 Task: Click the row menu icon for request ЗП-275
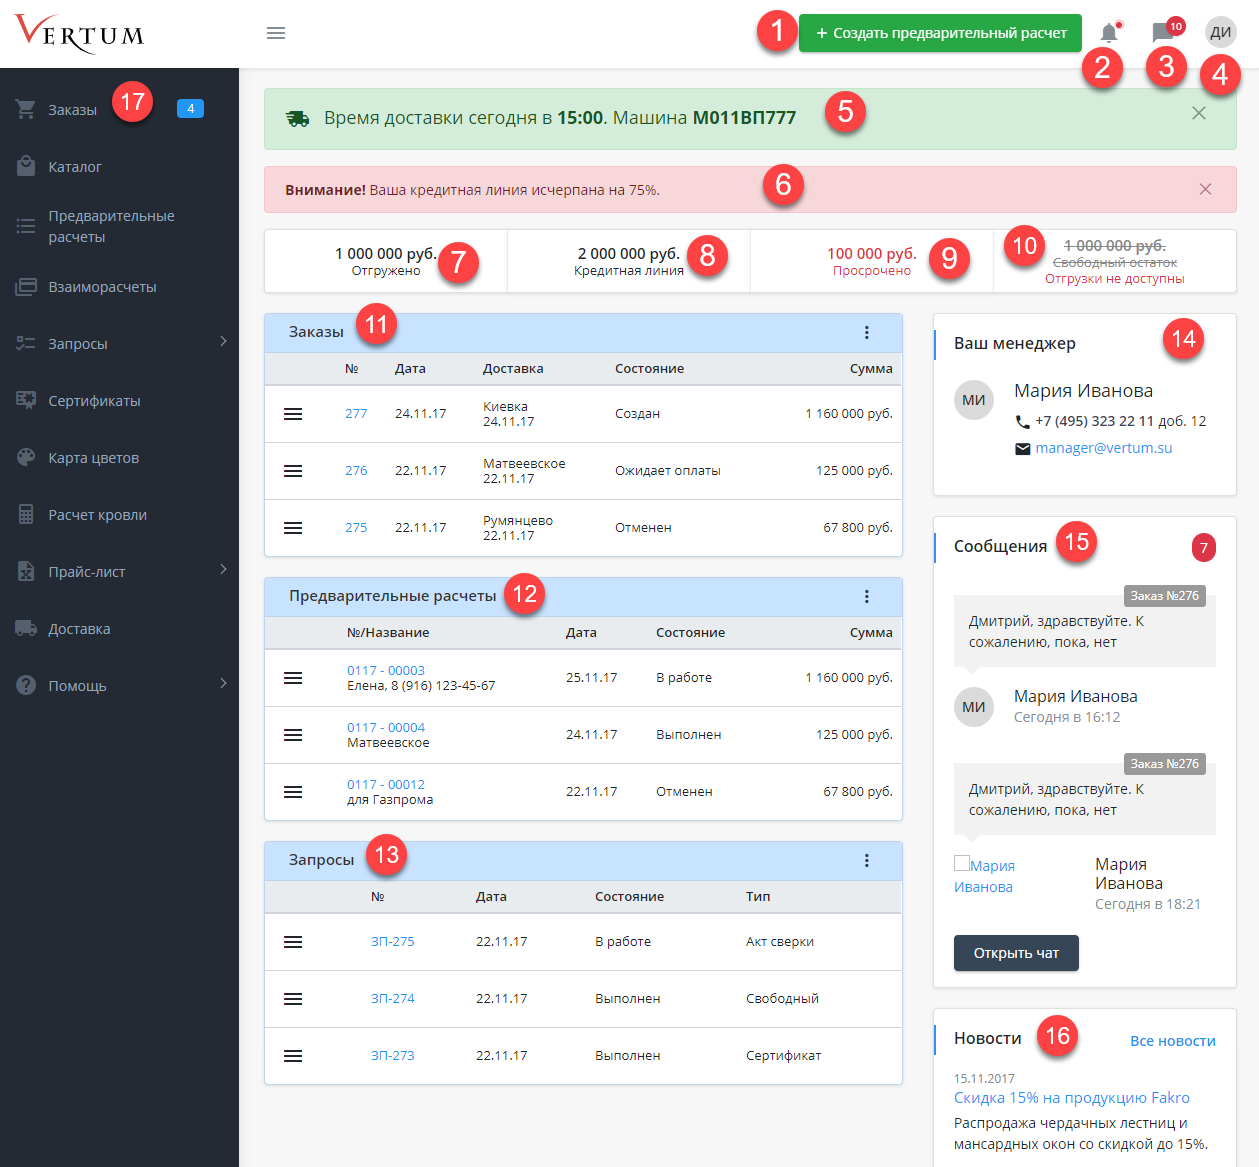pos(293,942)
